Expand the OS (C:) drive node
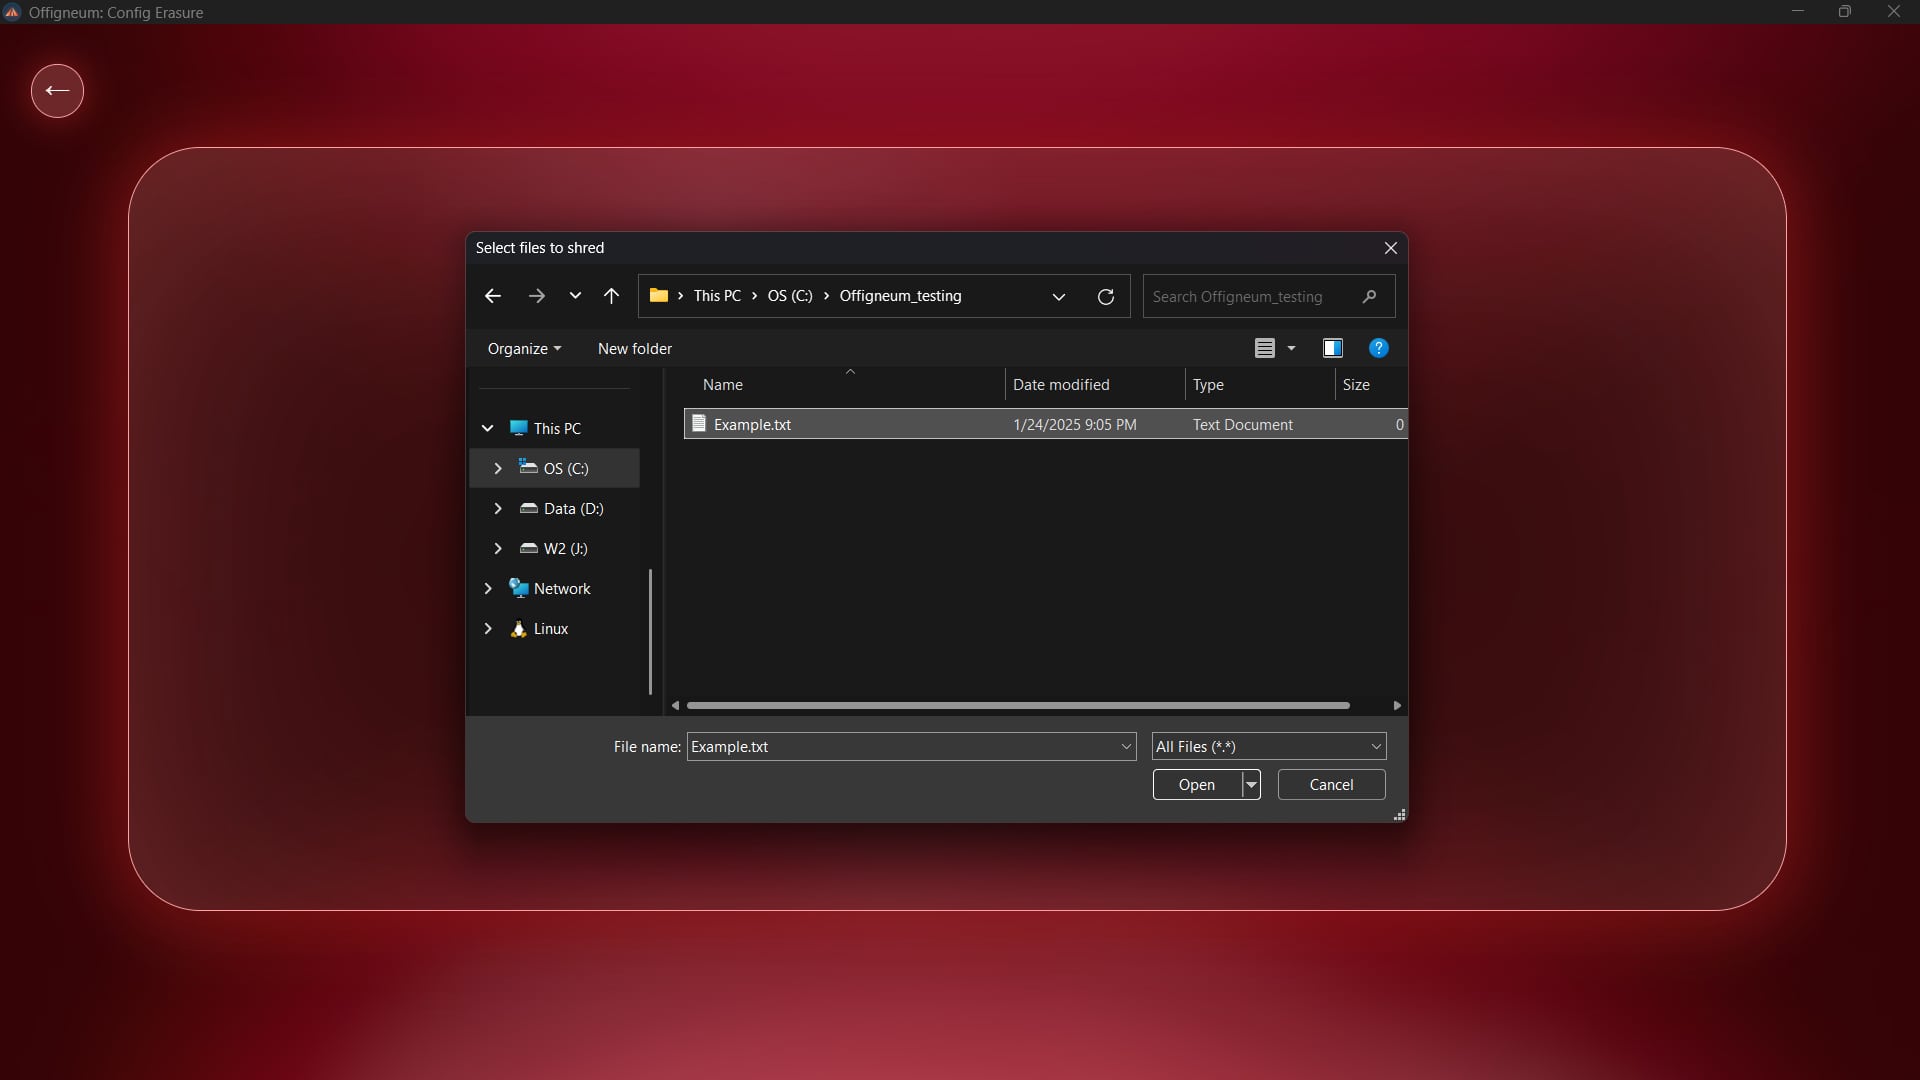Viewport: 1920px width, 1080px height. pos(497,468)
